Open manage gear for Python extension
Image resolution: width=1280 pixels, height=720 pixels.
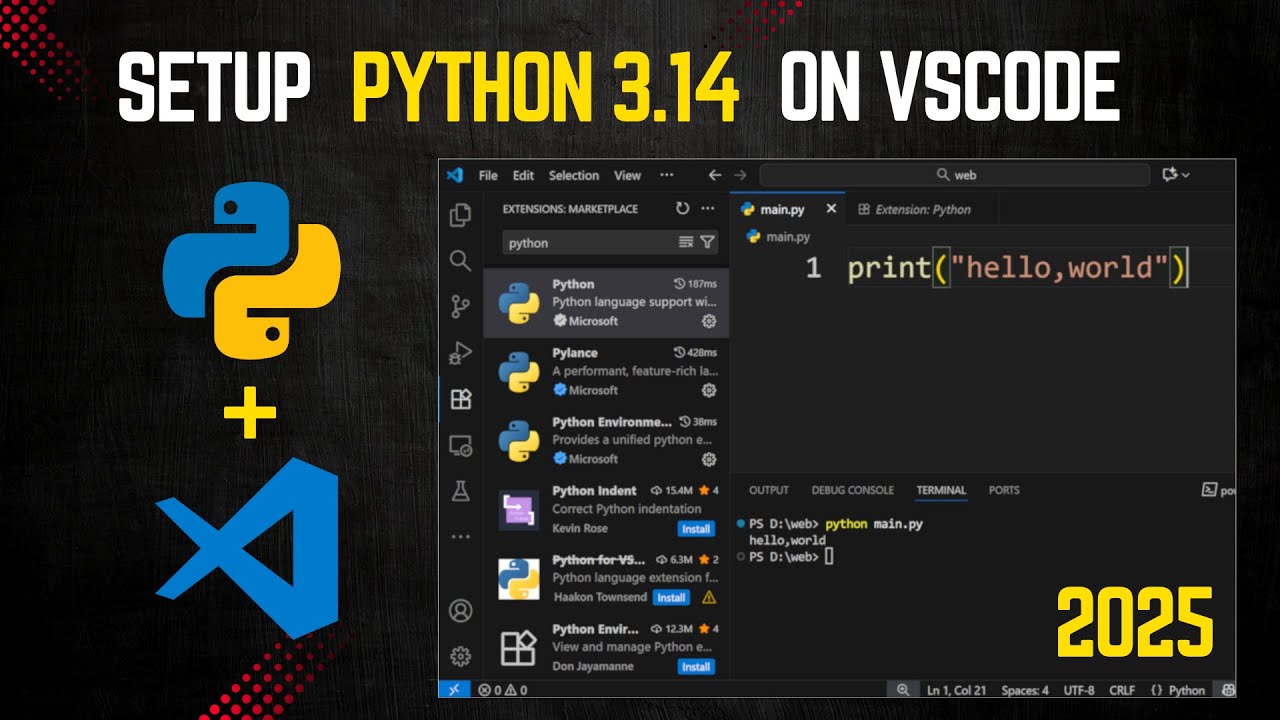point(709,321)
